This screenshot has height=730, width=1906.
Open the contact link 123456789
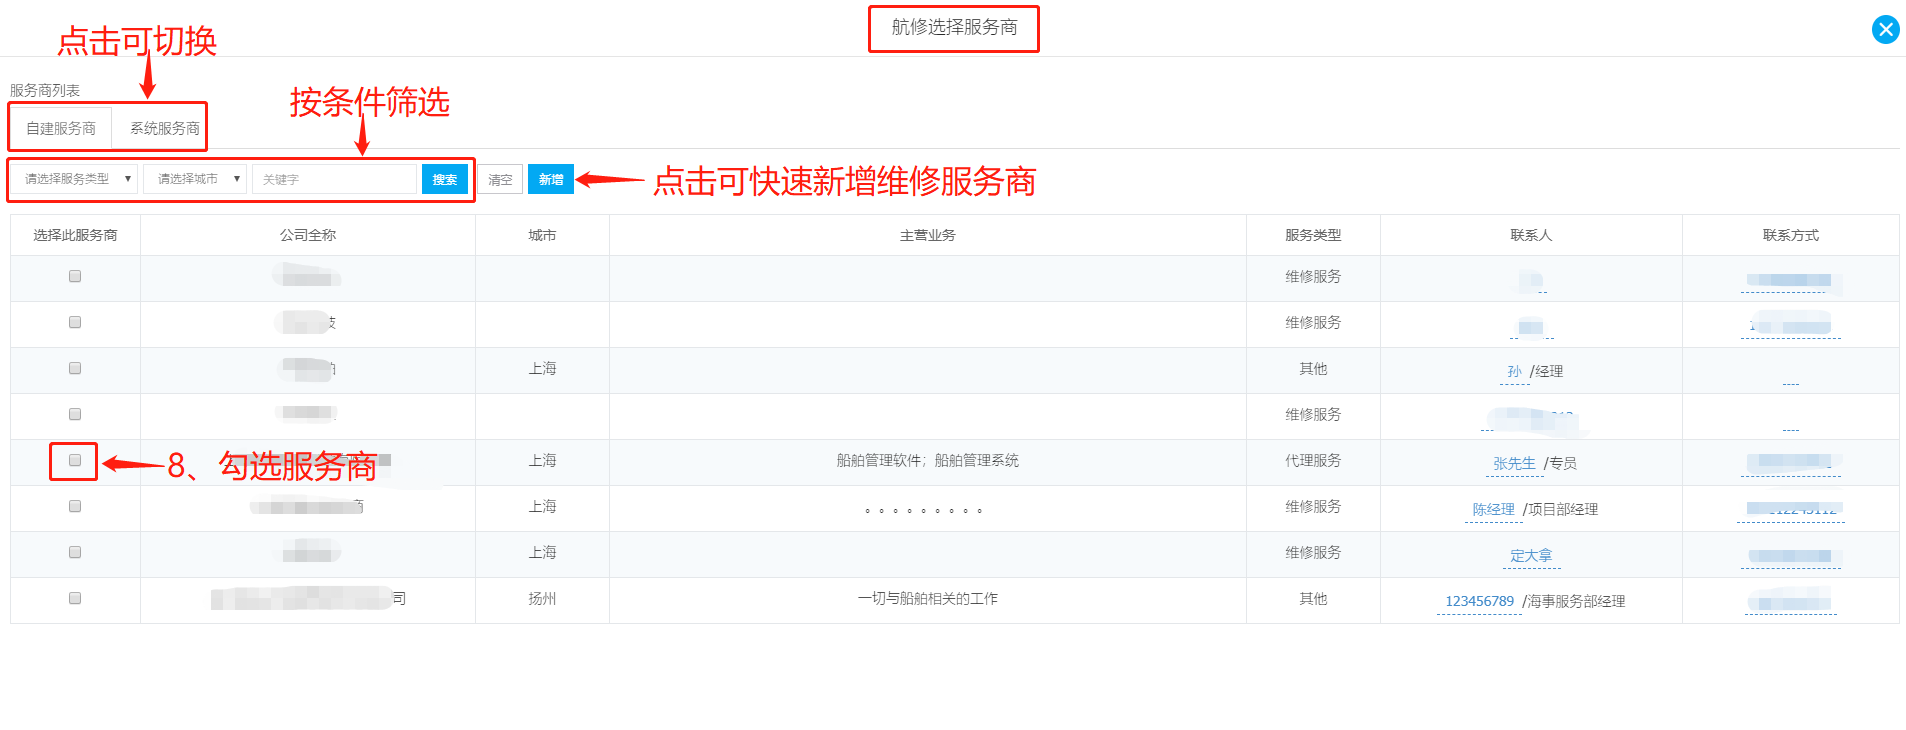pyautogui.click(x=1479, y=601)
